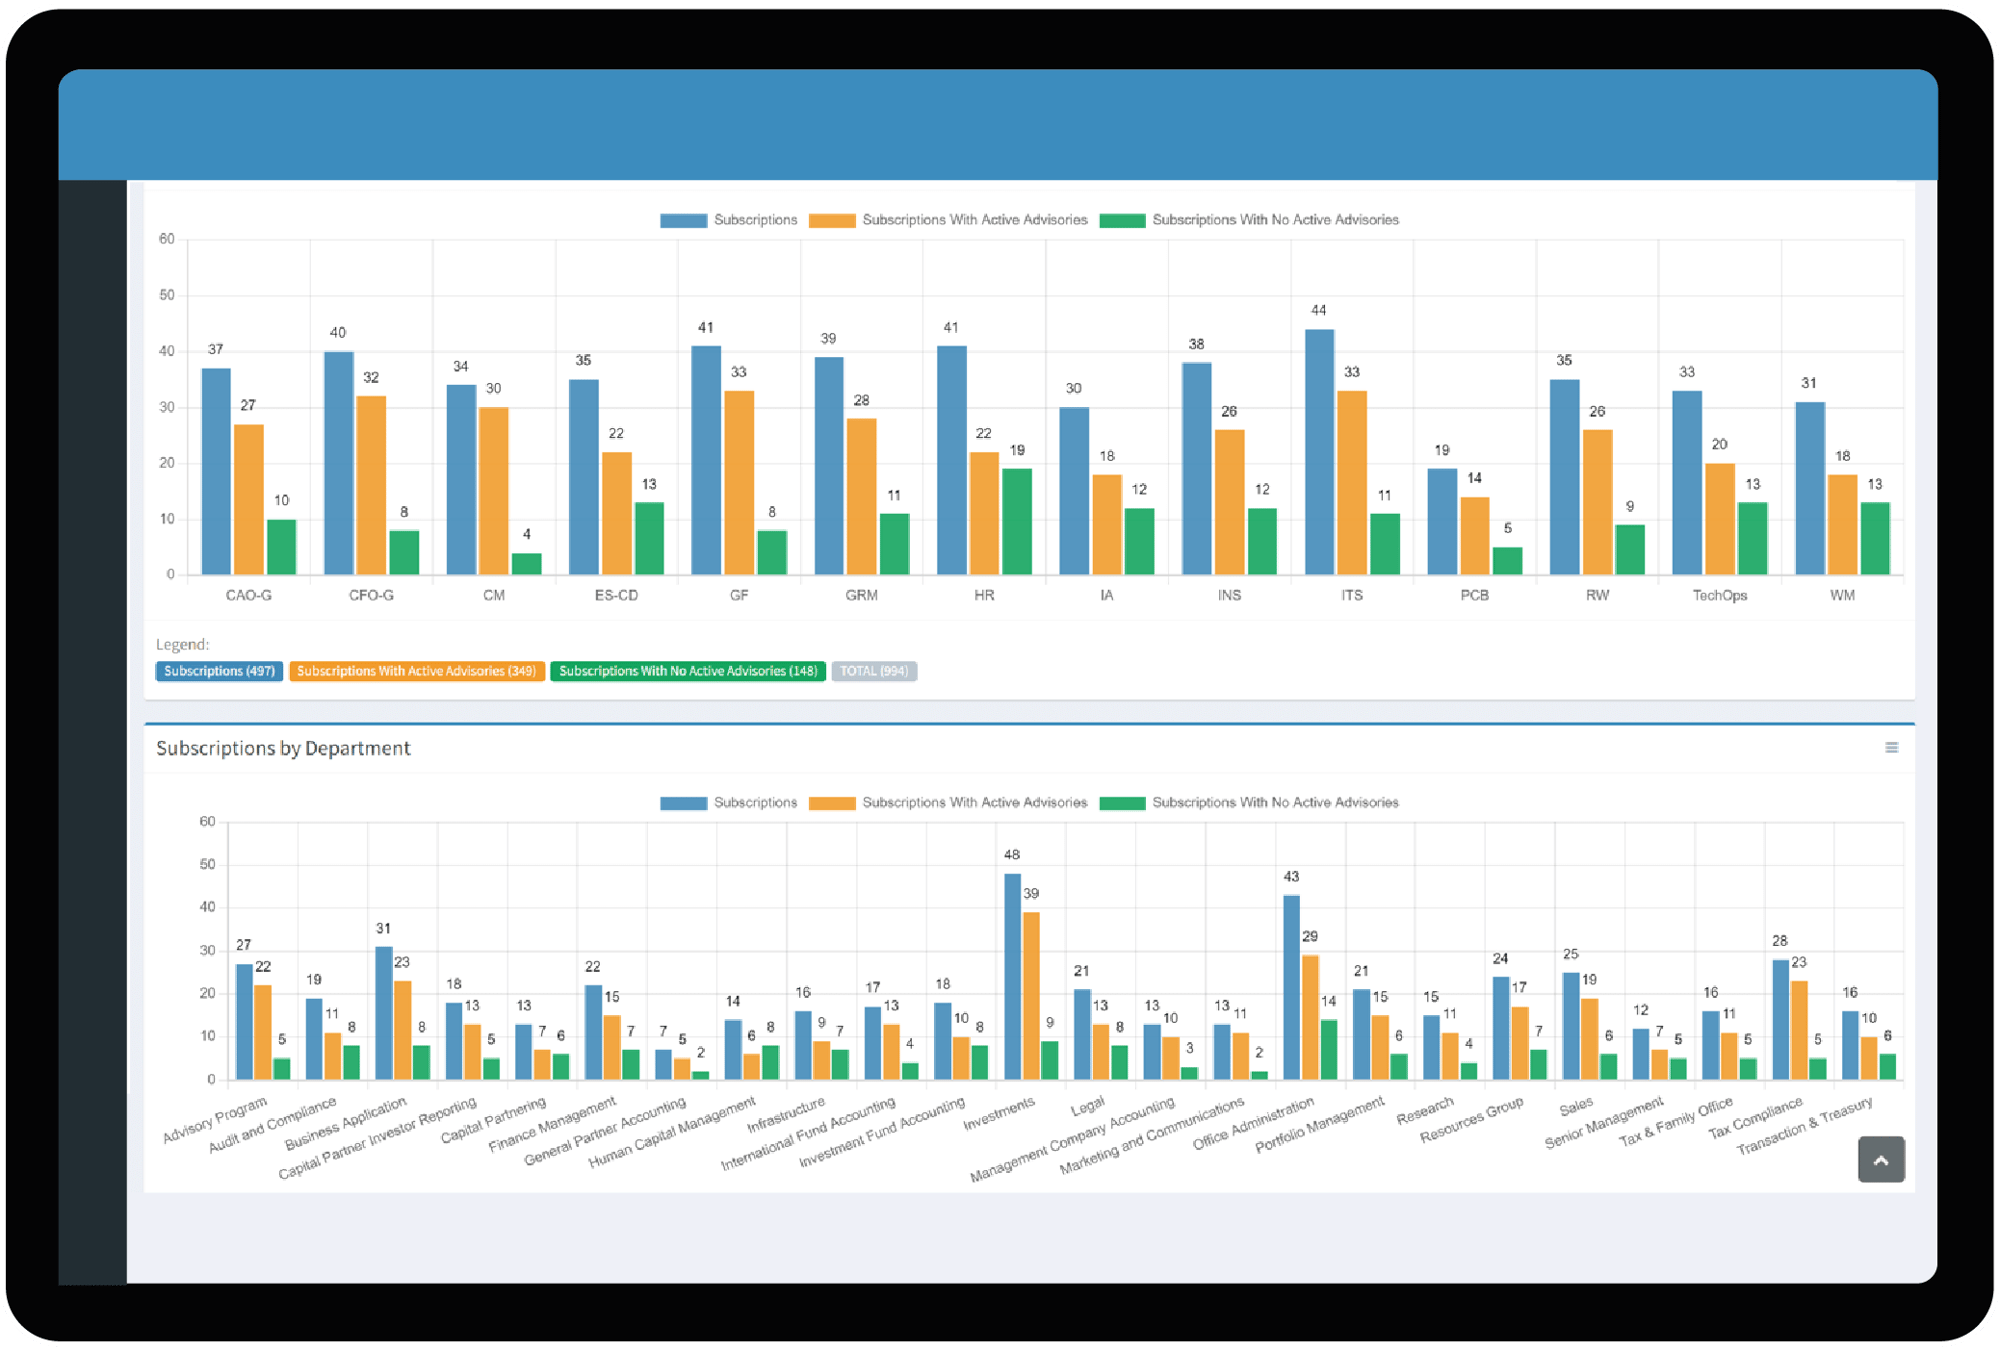Click Subscriptions With No Active Advisories (148) badge
Image resolution: width=2000 pixels, height=1351 pixels.
coord(688,671)
